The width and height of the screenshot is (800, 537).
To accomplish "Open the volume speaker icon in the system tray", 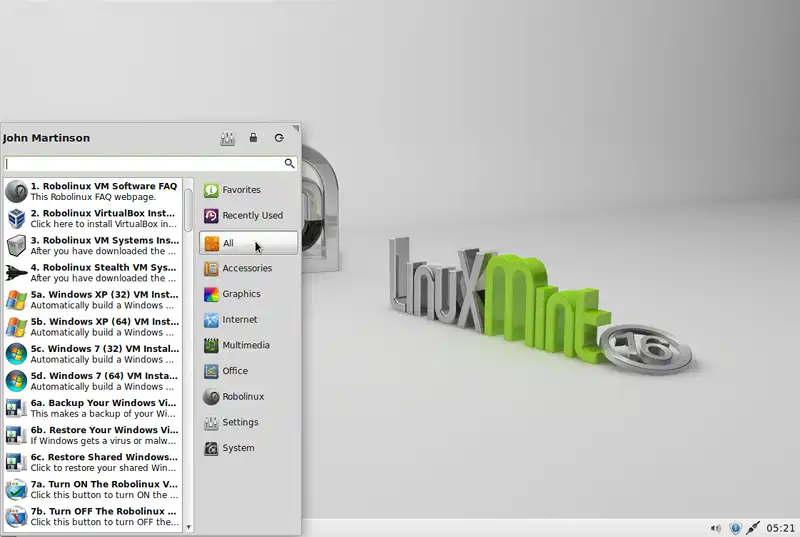I will [x=716, y=528].
